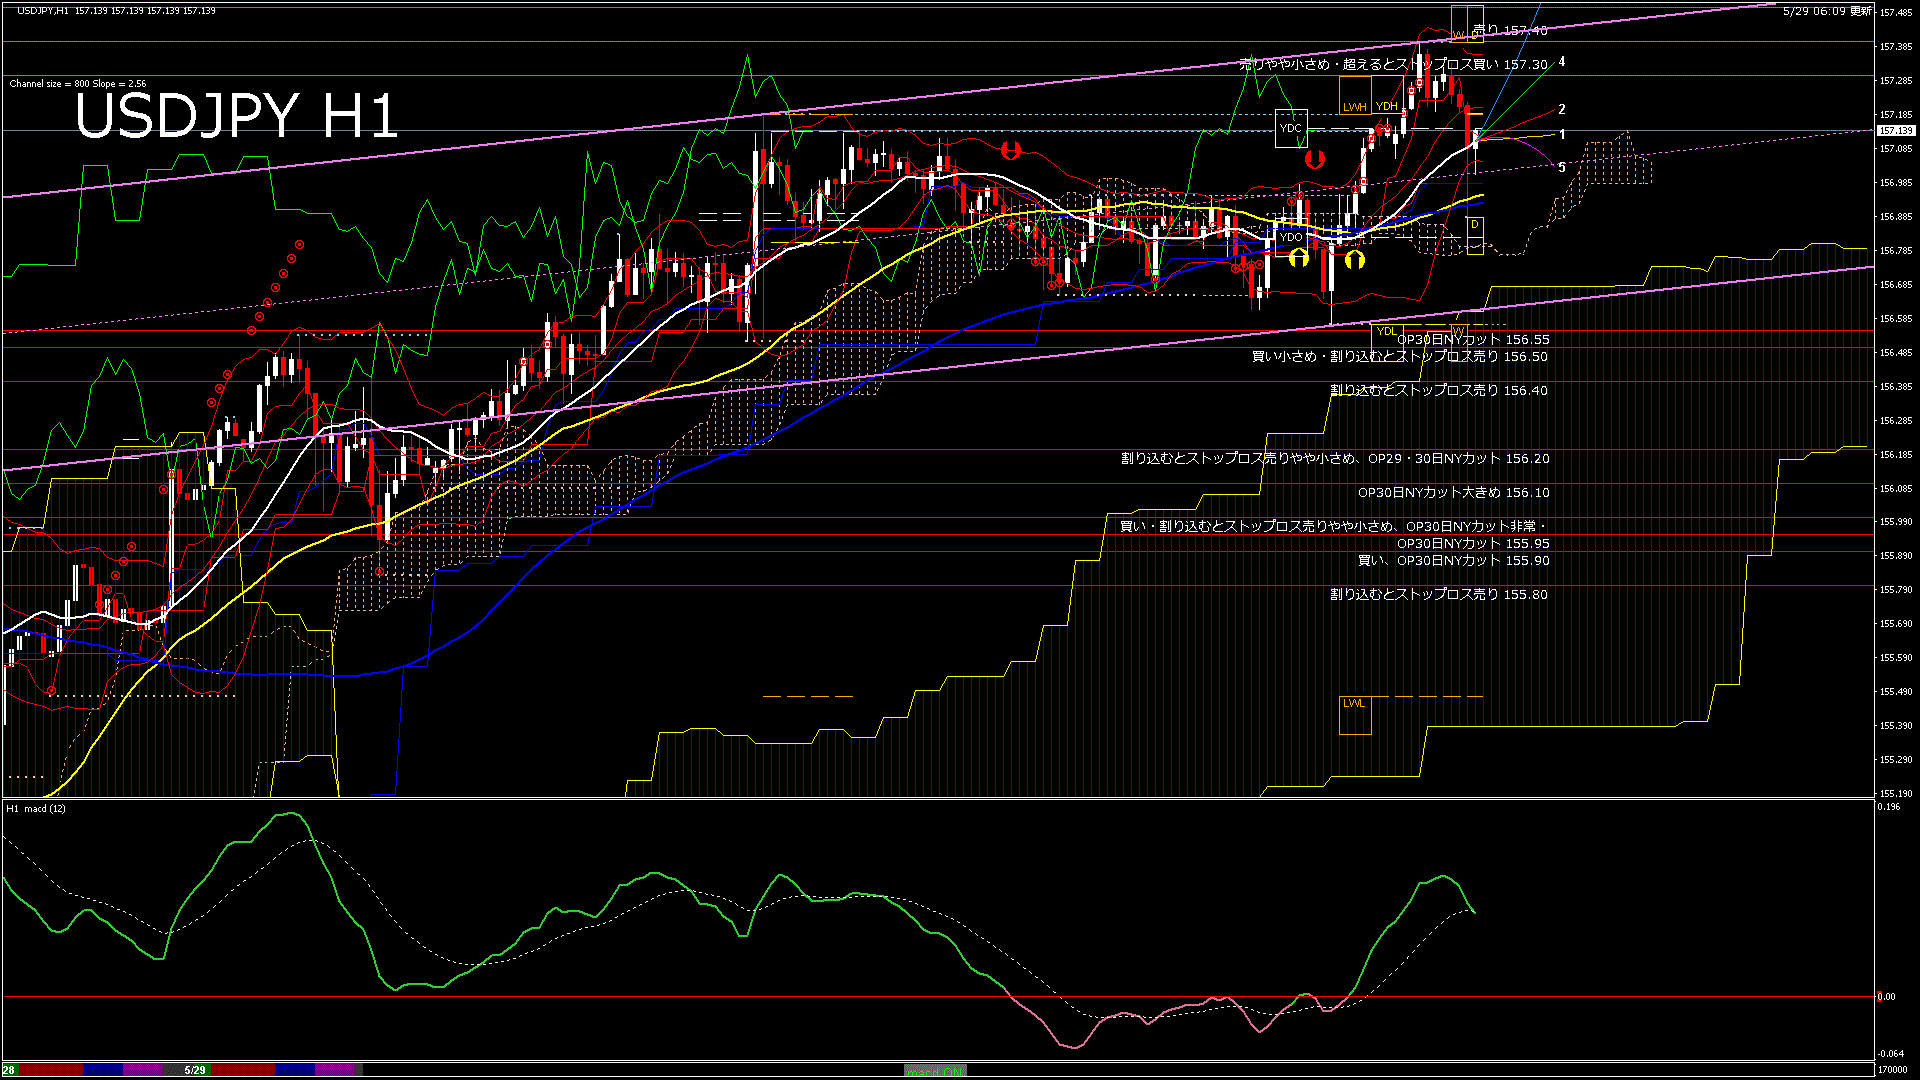Select the 5/29 date marker on timeline
This screenshot has width=1920, height=1080.
(x=195, y=1070)
